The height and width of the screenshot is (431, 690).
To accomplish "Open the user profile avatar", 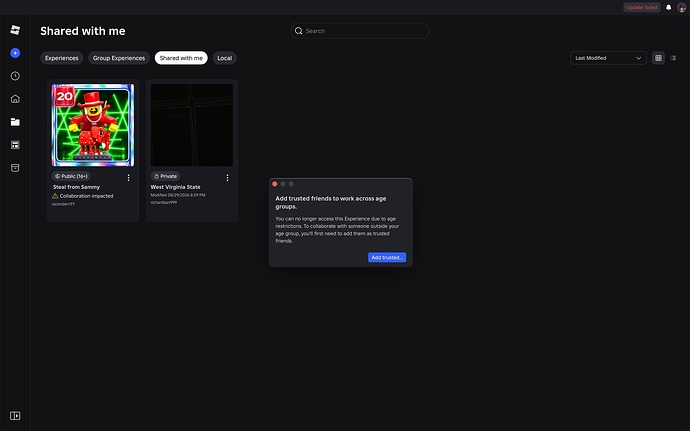I will pos(682,7).
